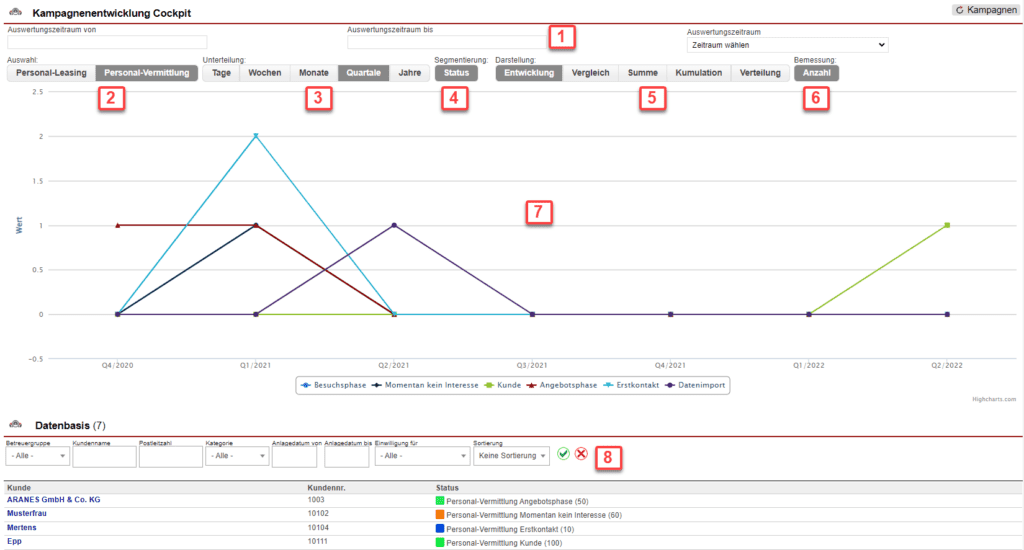Toggle Datenimport series in chart legend
Image resolution: width=1024 pixels, height=550 pixels.
(x=699, y=384)
